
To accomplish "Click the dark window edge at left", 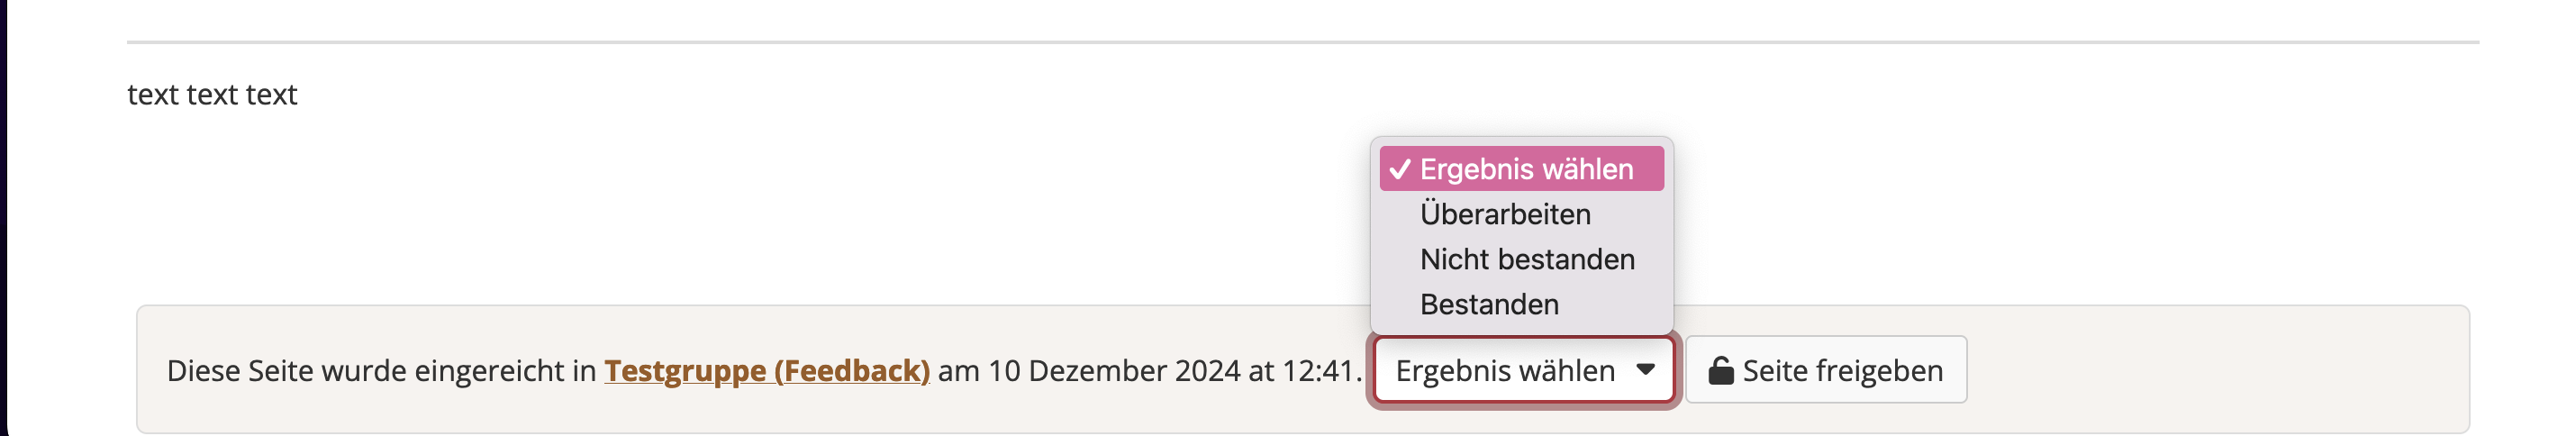I will tap(3, 200).
